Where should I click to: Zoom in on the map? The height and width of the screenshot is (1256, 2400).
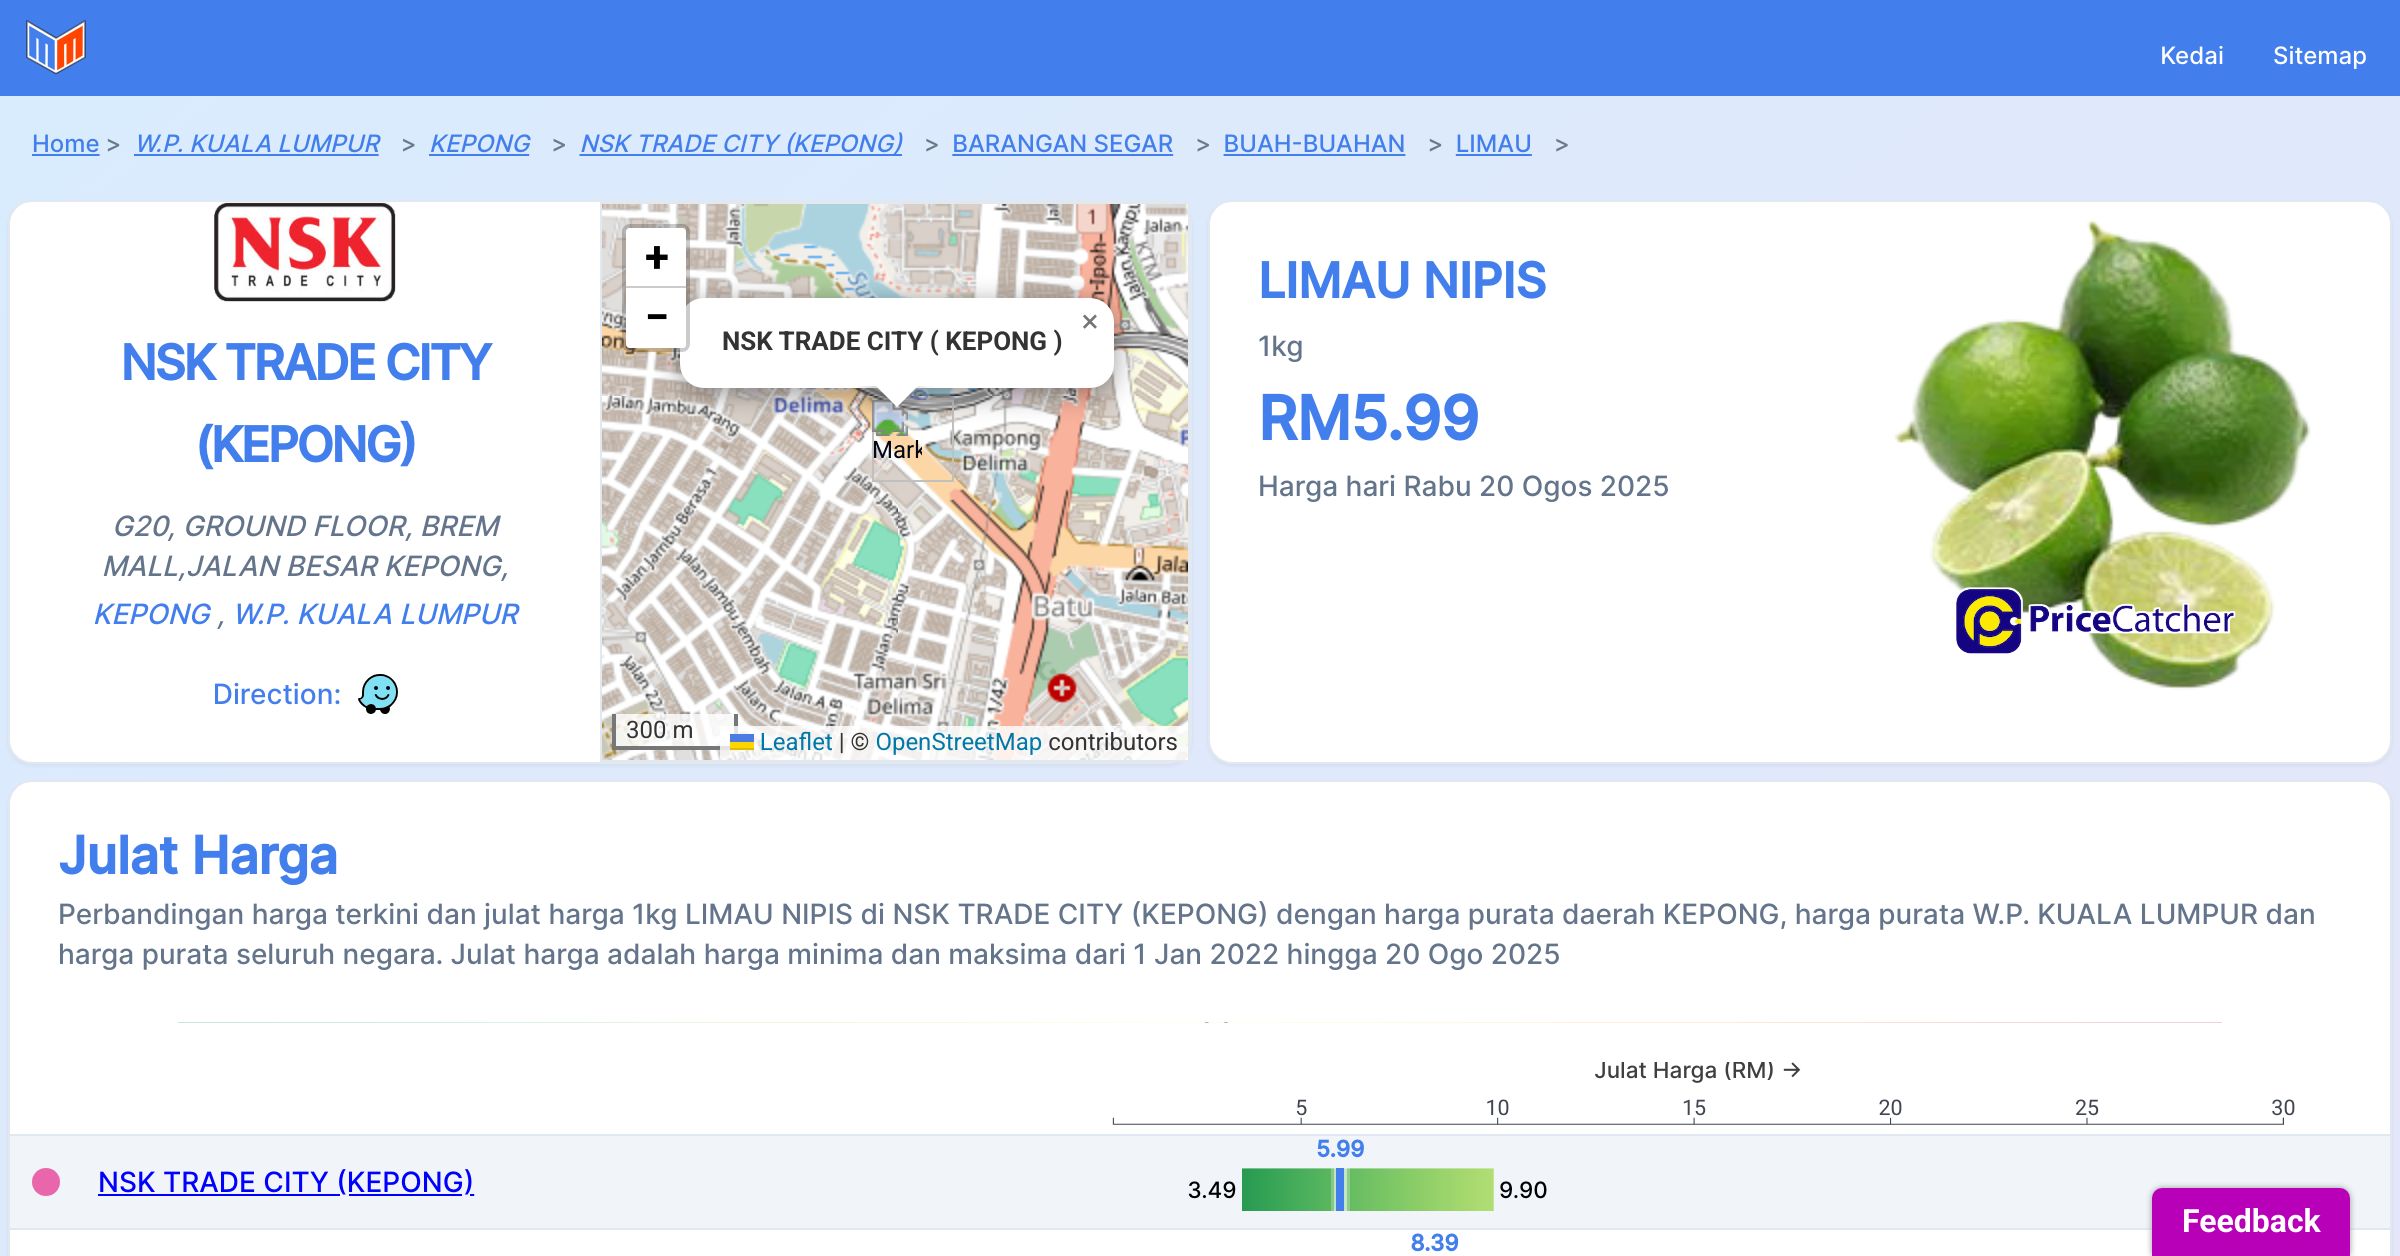pos(656,258)
